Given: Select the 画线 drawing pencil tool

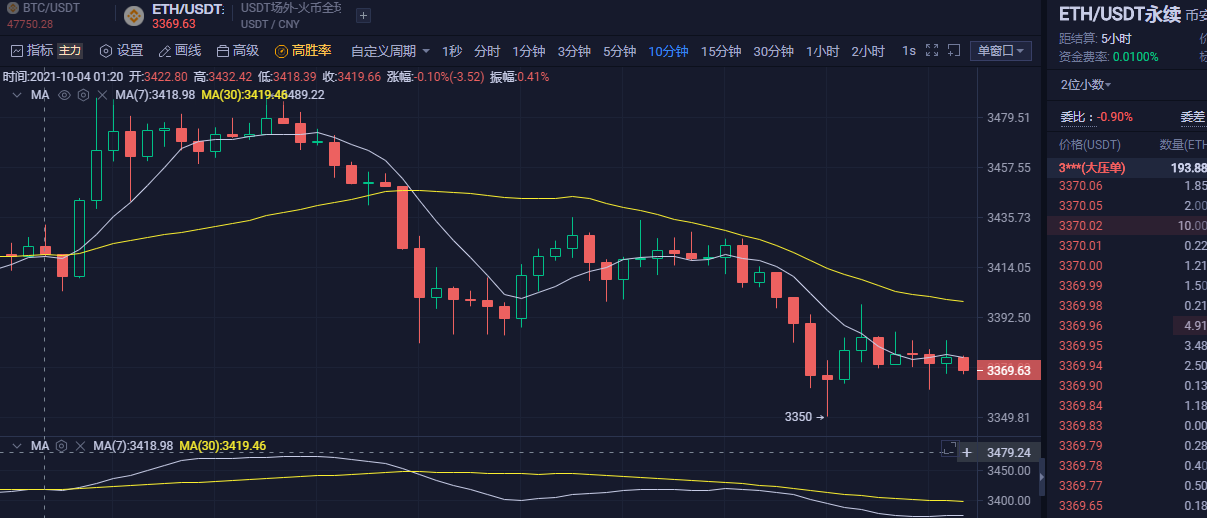Looking at the screenshot, I should click(165, 51).
